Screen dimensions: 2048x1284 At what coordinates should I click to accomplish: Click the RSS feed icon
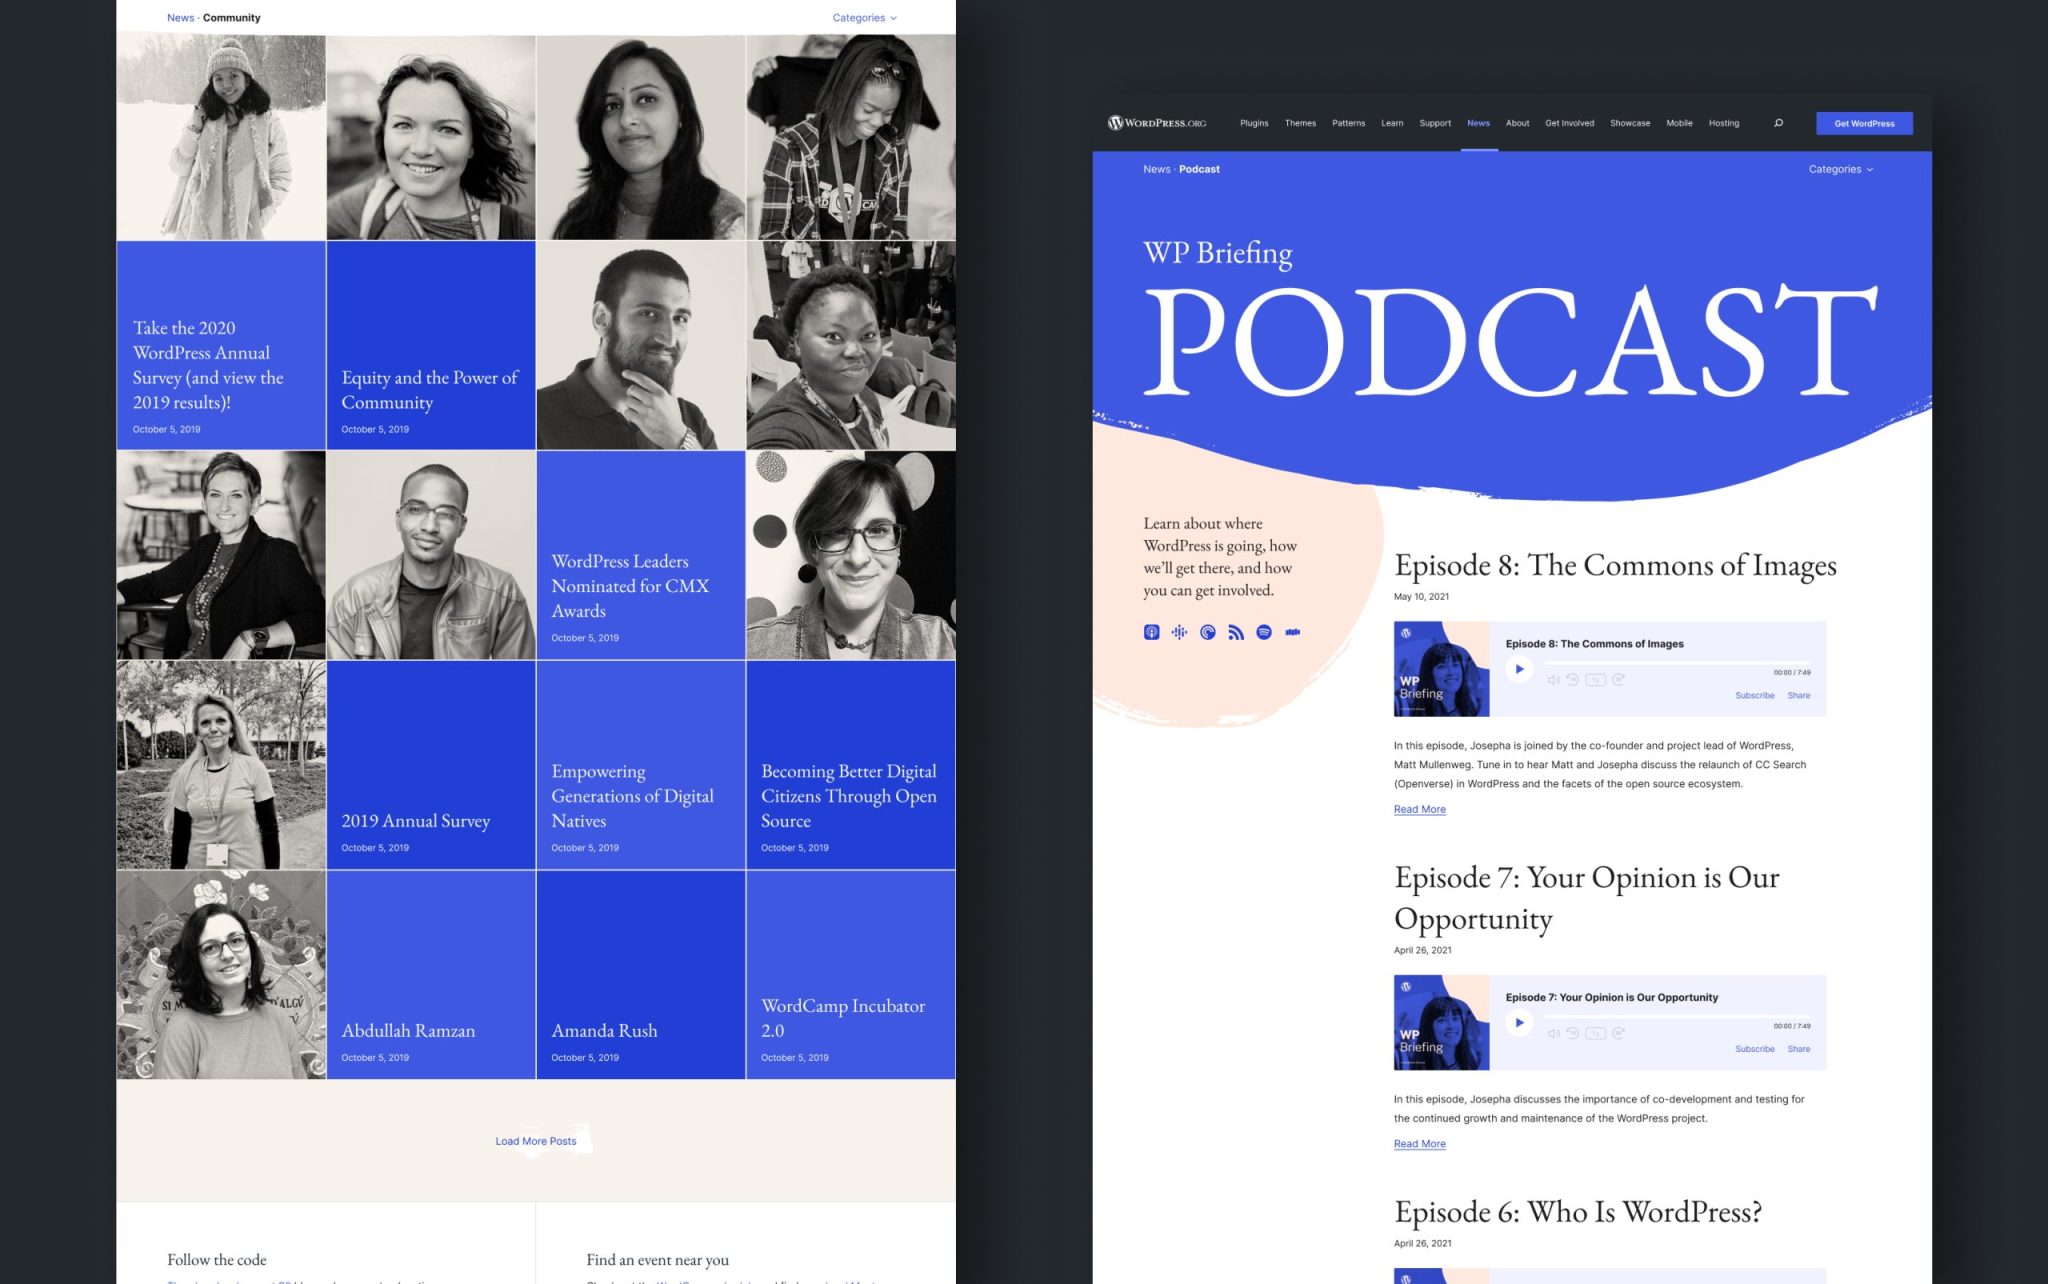point(1236,632)
